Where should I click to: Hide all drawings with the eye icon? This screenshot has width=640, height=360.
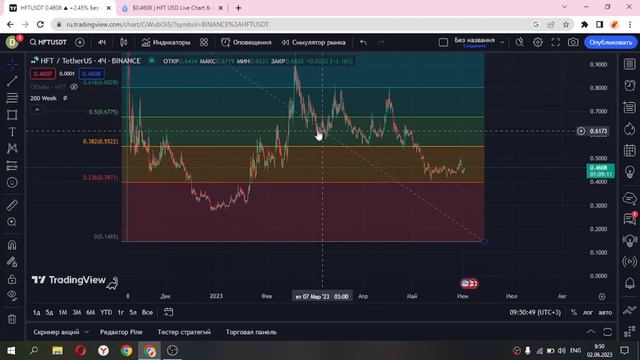pos(12,296)
